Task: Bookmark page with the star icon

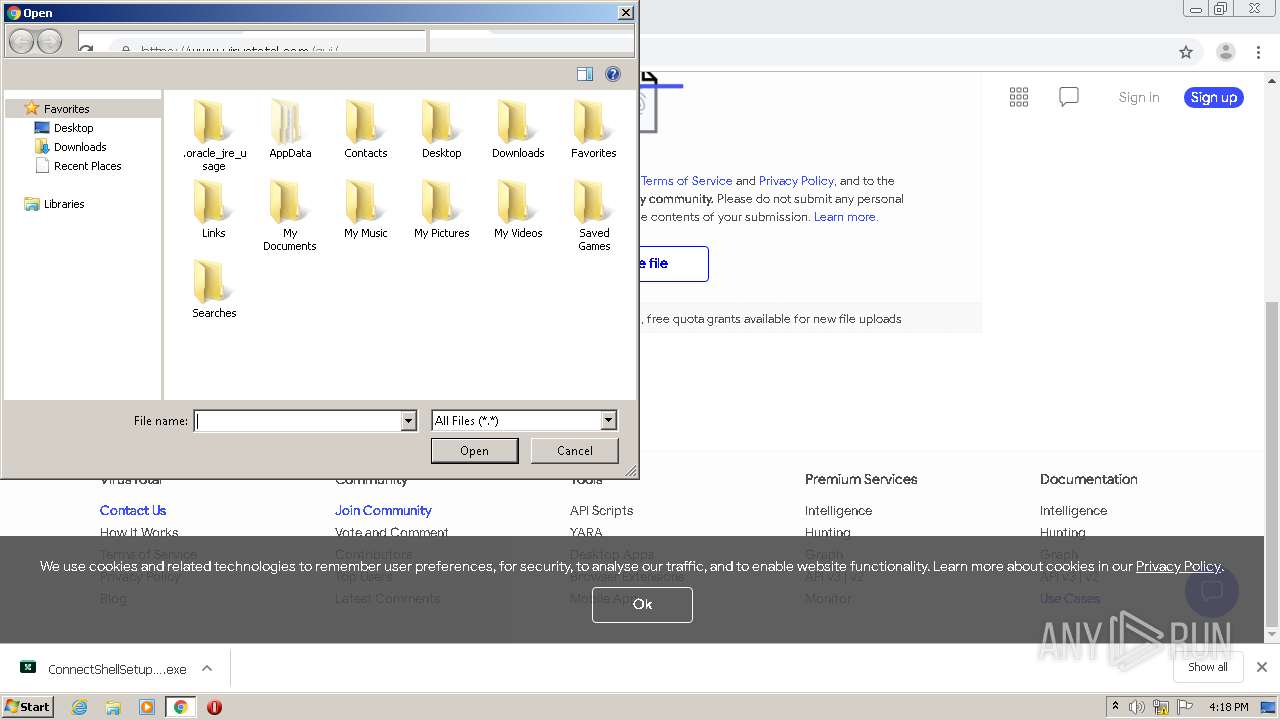Action: 1186,52
